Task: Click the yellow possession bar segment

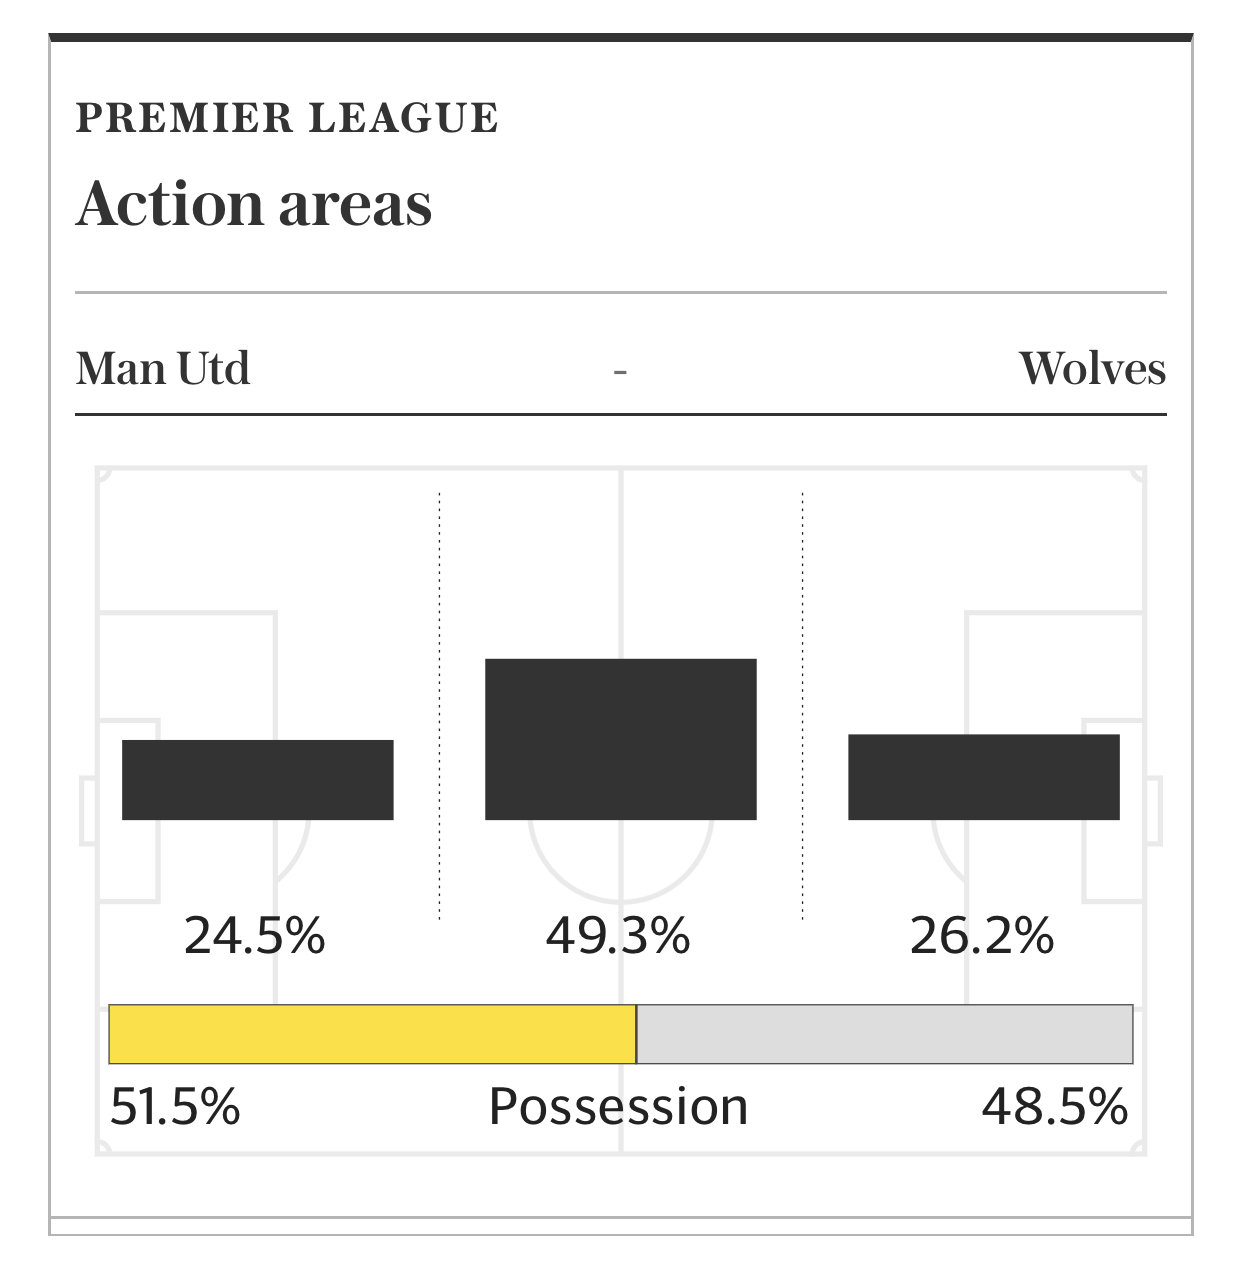Action: [x=372, y=1034]
